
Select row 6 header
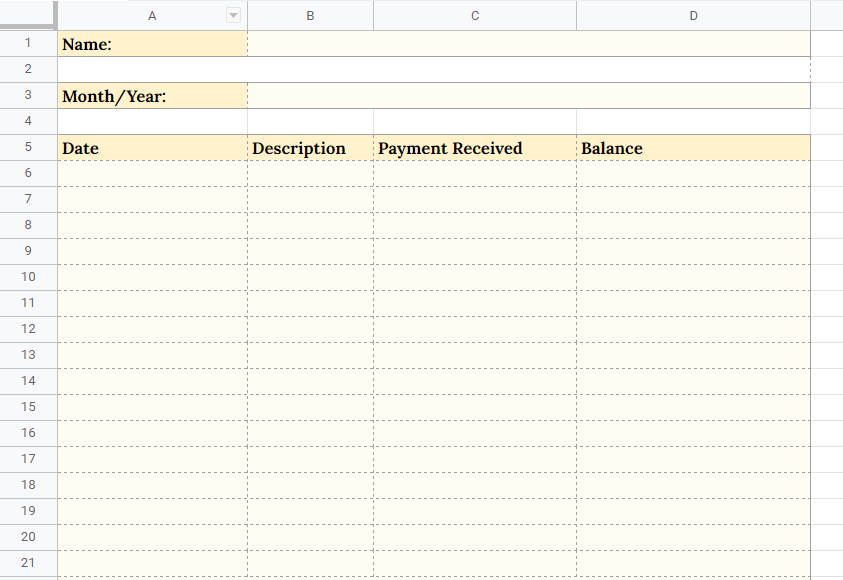28,174
